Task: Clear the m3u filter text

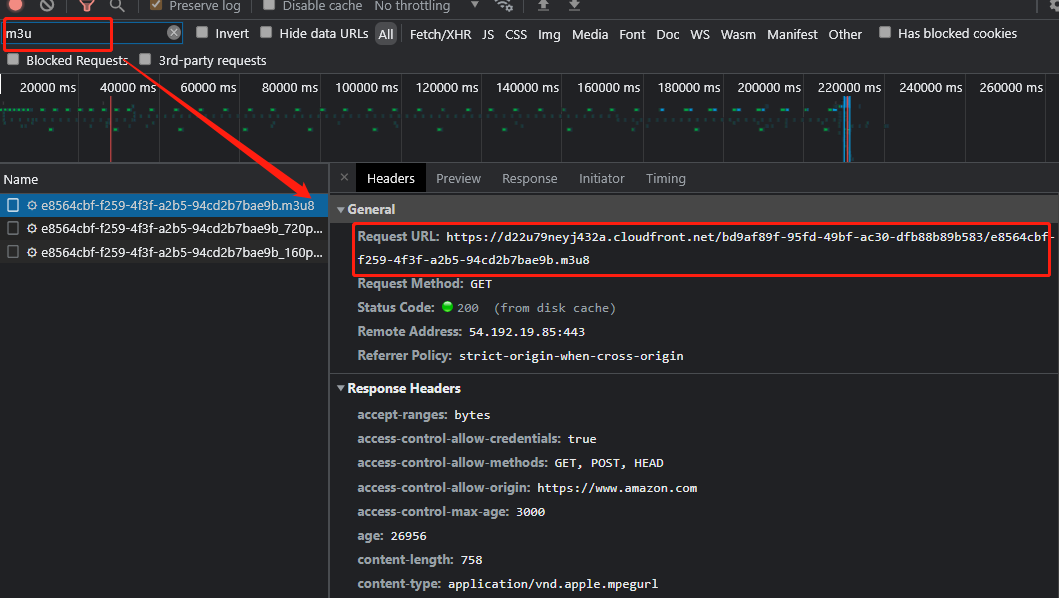Action: (x=174, y=32)
